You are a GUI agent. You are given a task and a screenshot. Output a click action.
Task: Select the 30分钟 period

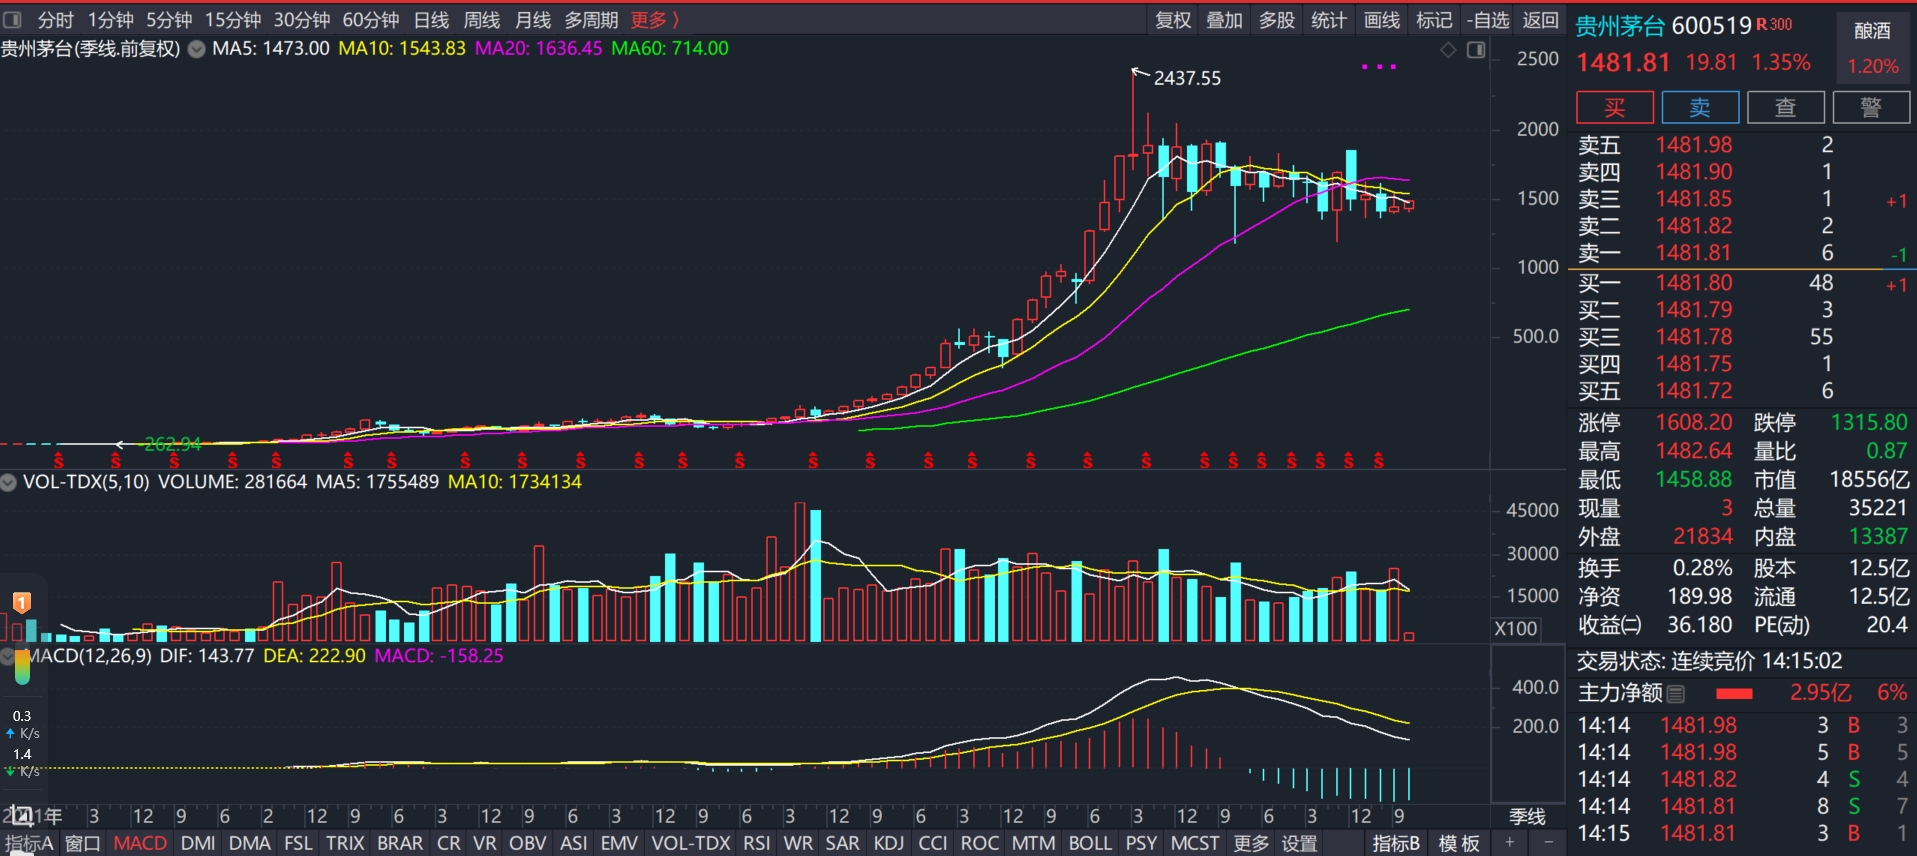tap(302, 20)
